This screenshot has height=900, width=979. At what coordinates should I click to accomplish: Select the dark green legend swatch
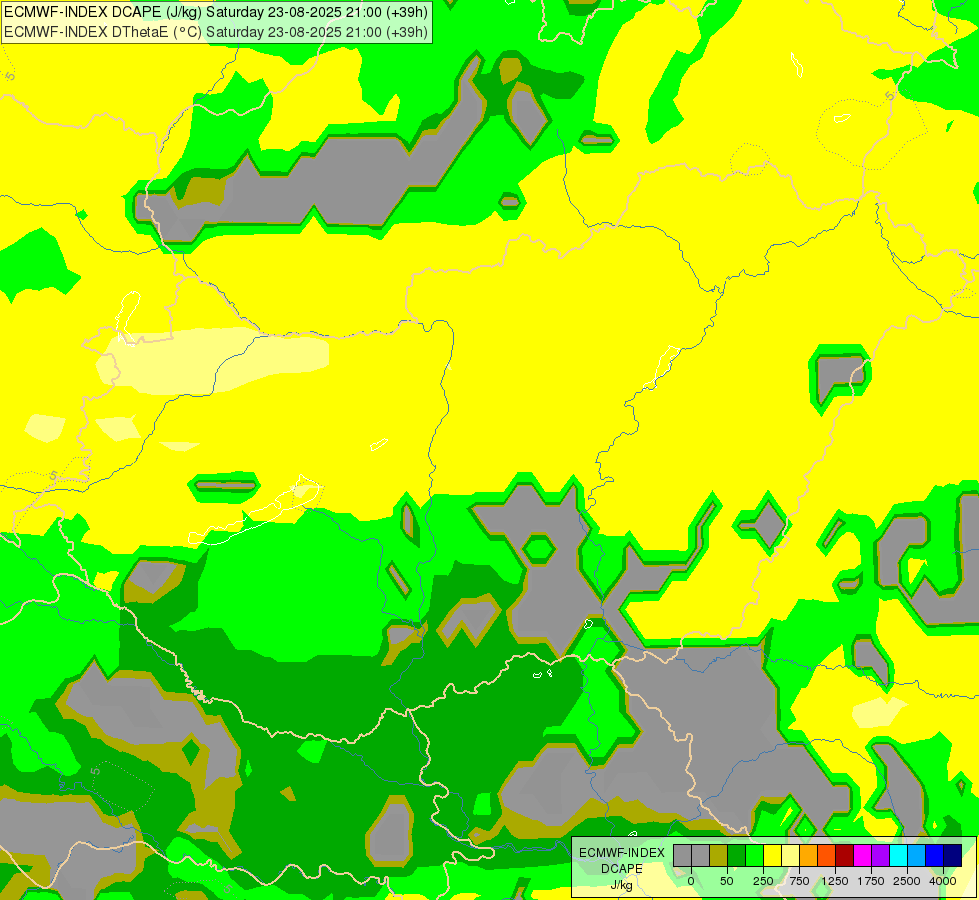[x=737, y=856]
